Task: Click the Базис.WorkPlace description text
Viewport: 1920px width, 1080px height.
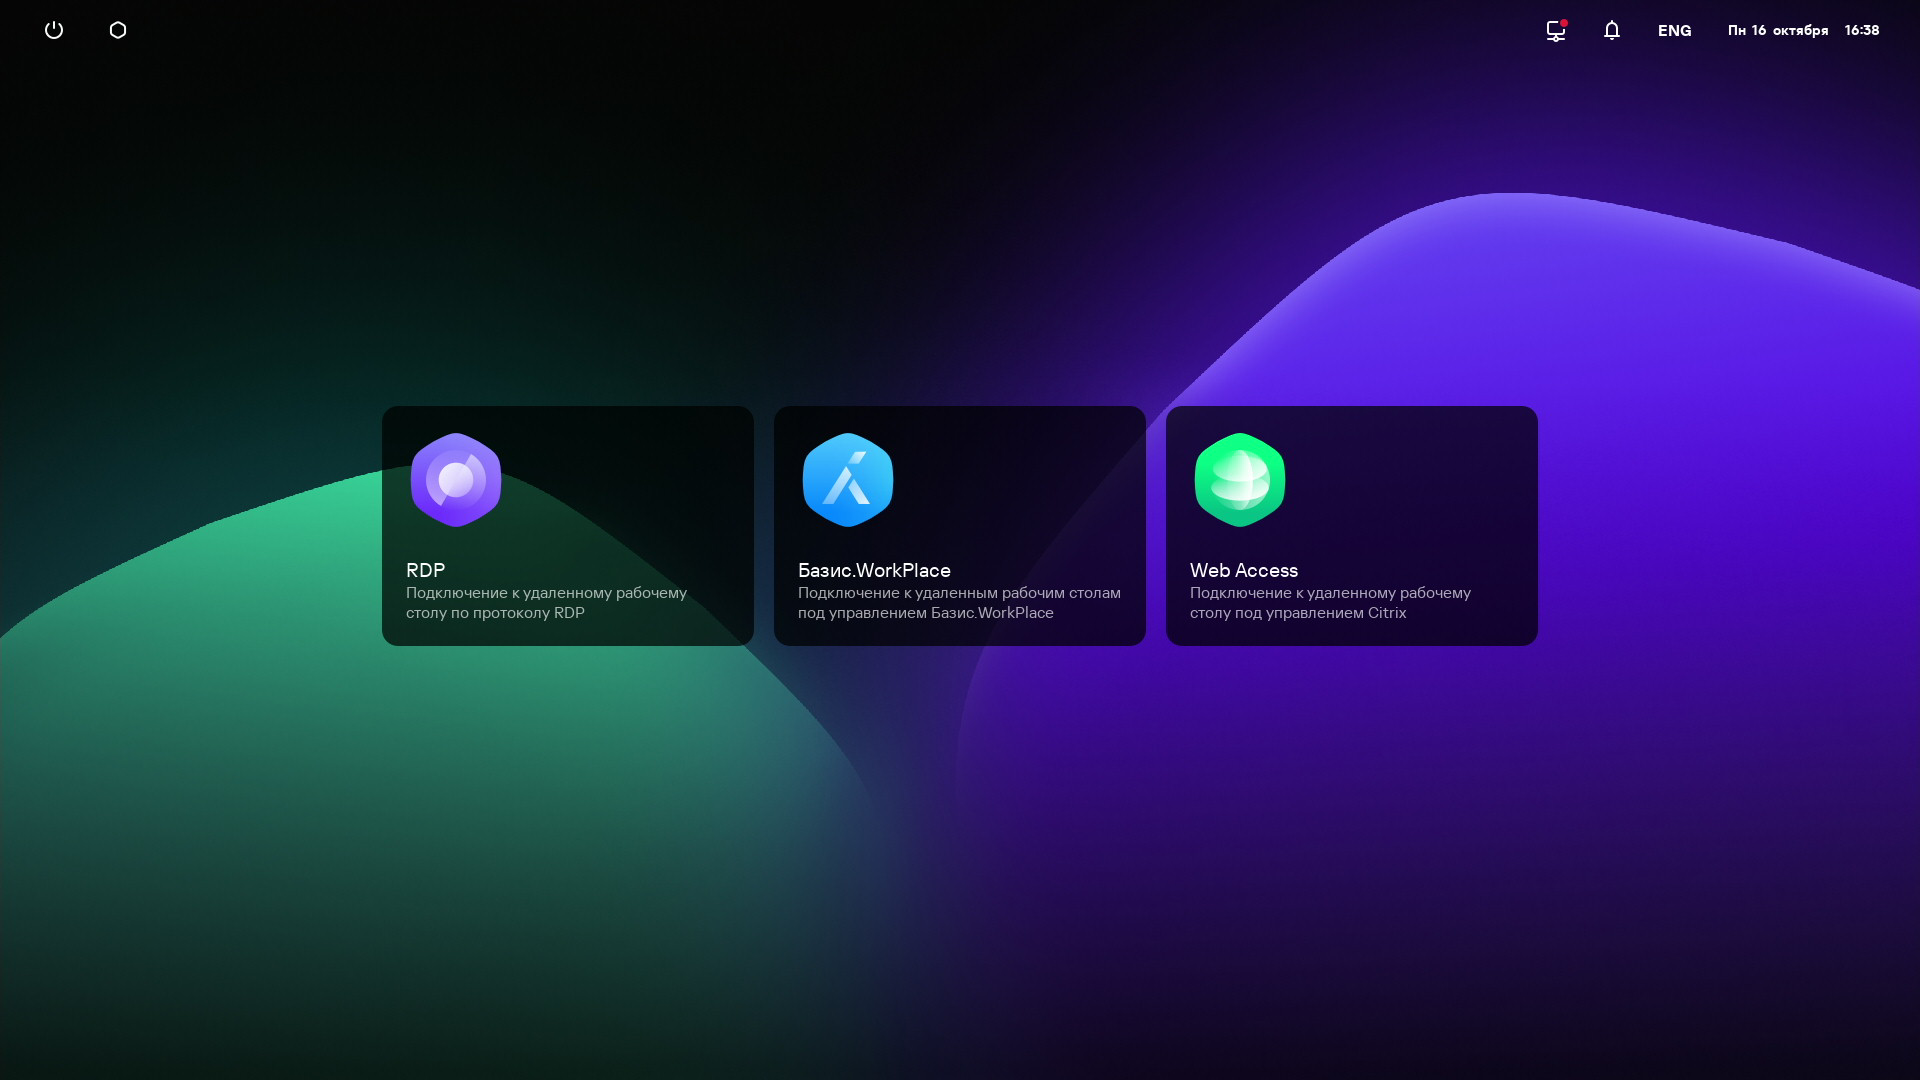Action: 958,603
